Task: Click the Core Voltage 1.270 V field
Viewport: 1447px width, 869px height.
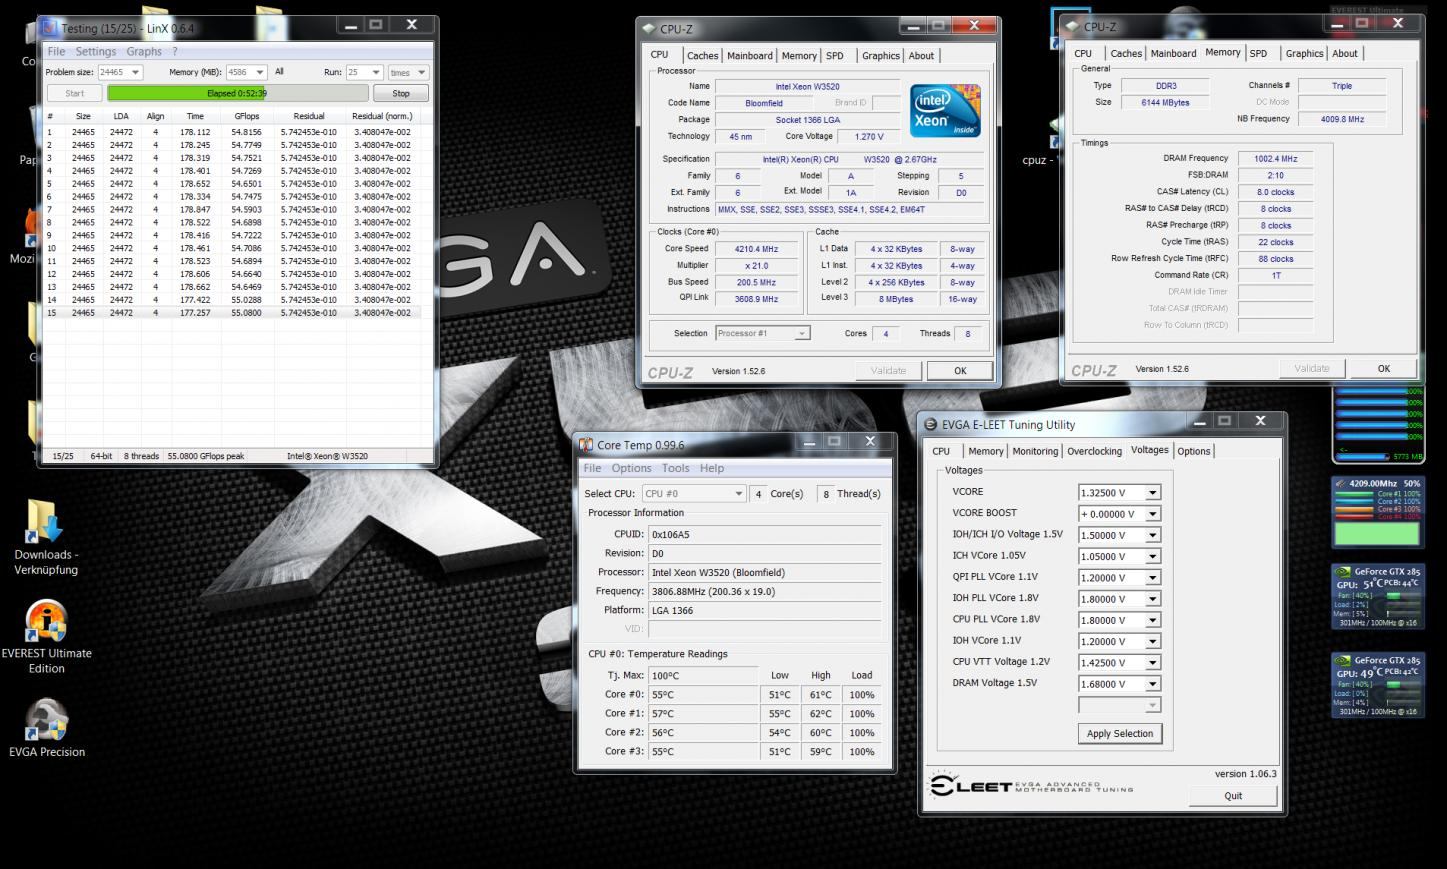Action: tap(868, 136)
